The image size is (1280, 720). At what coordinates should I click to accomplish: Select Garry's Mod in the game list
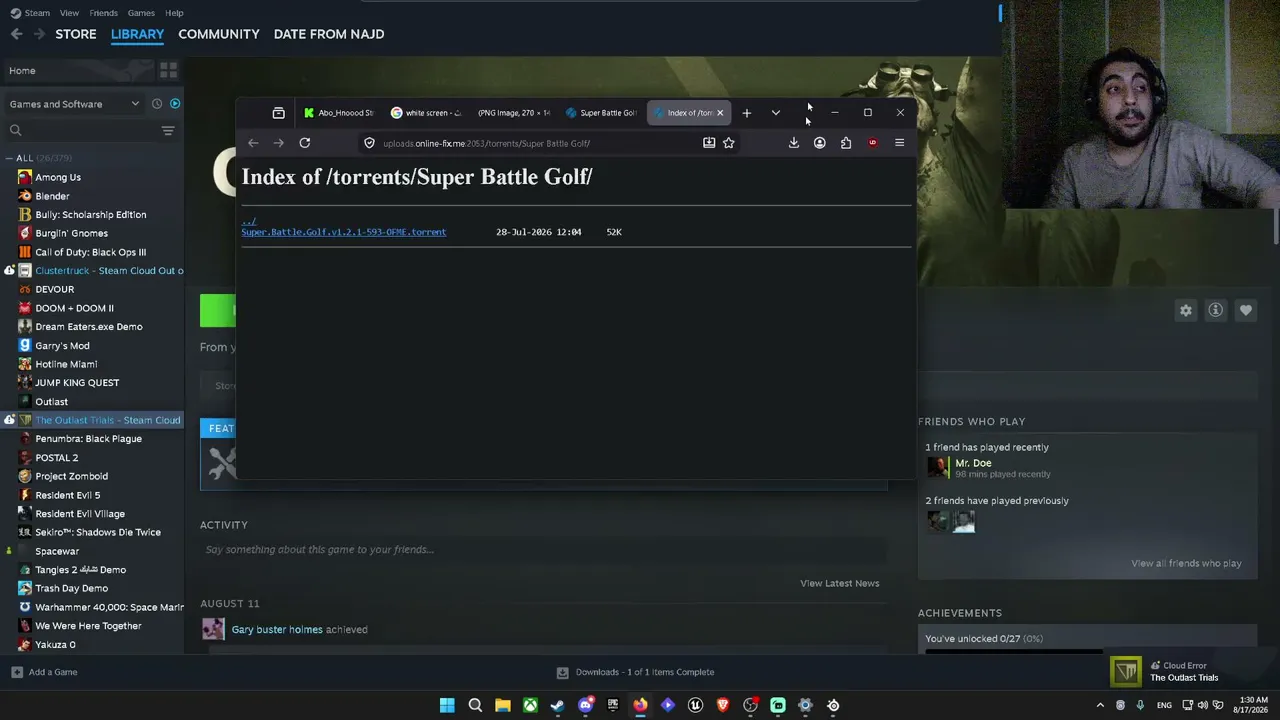62,345
